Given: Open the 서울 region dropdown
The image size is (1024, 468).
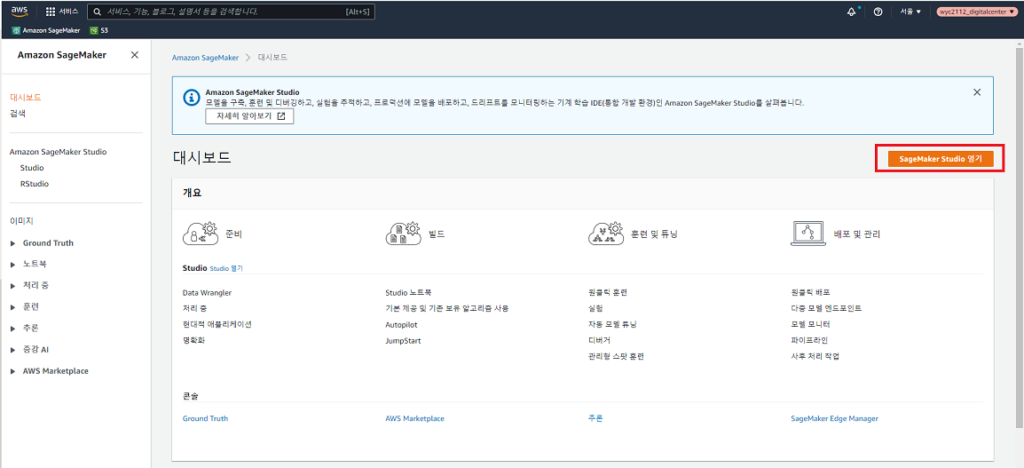Looking at the screenshot, I should [910, 12].
